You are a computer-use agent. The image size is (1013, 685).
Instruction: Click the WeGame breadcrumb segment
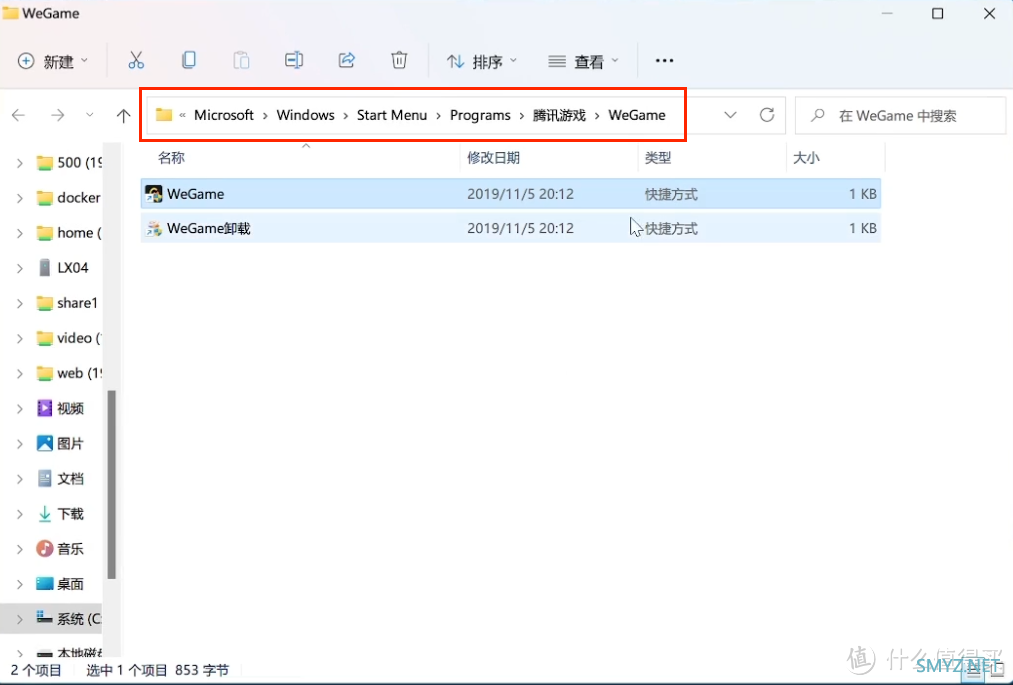click(637, 115)
